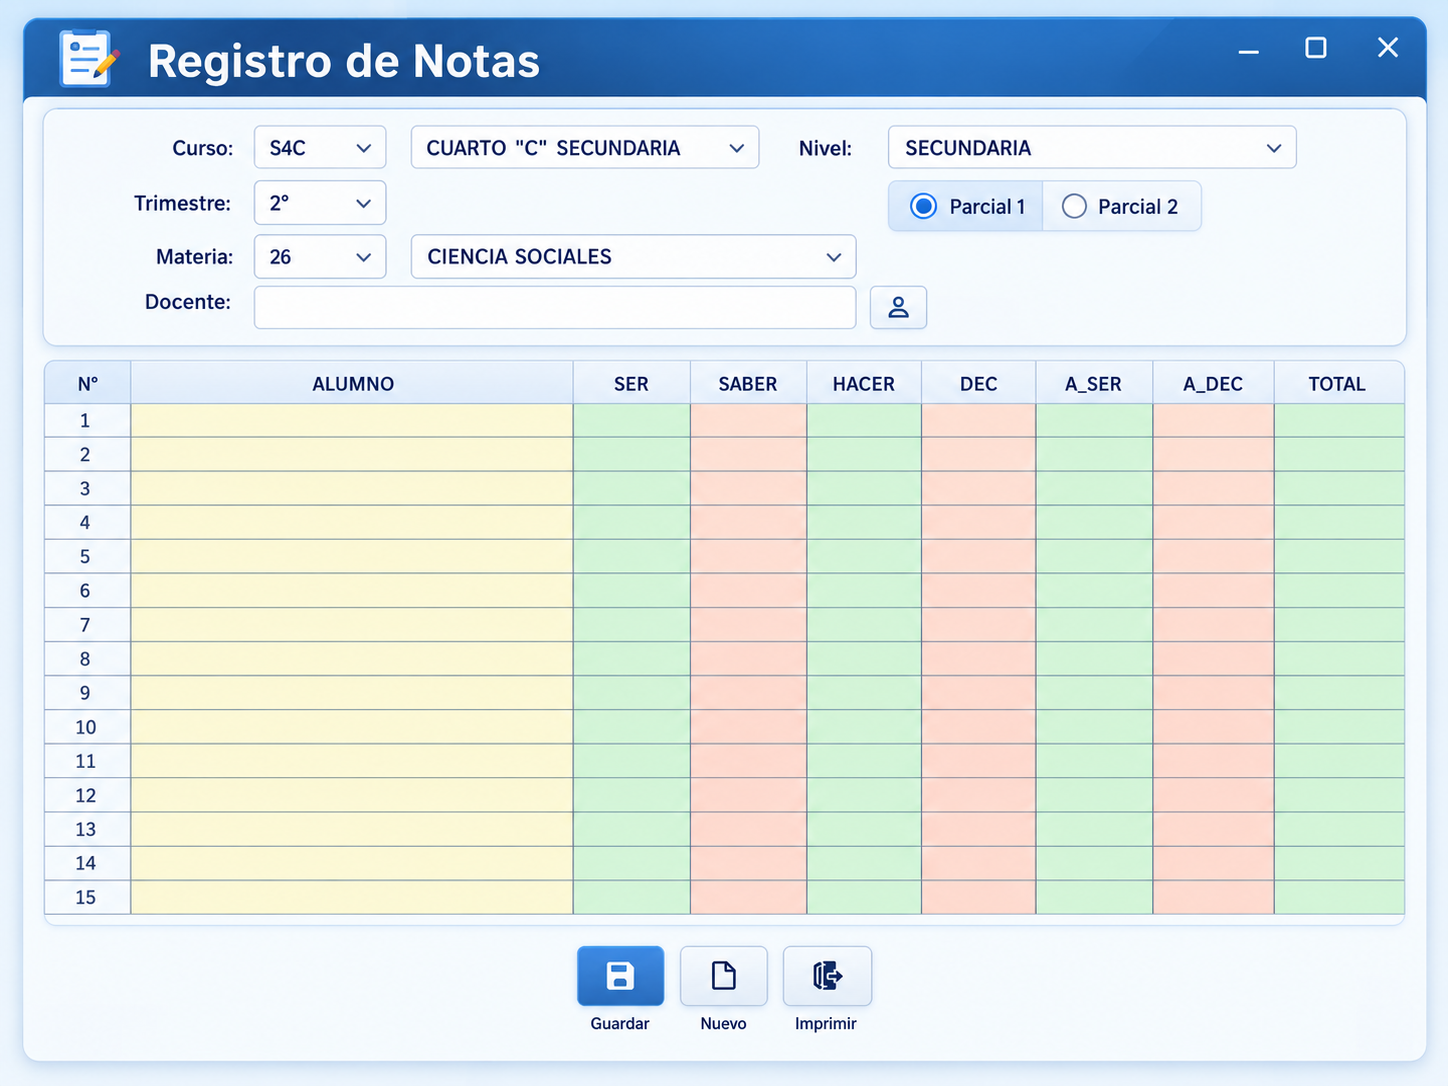This screenshot has height=1086, width=1448.
Task: Close the Registro de Notas window
Action: (1388, 47)
